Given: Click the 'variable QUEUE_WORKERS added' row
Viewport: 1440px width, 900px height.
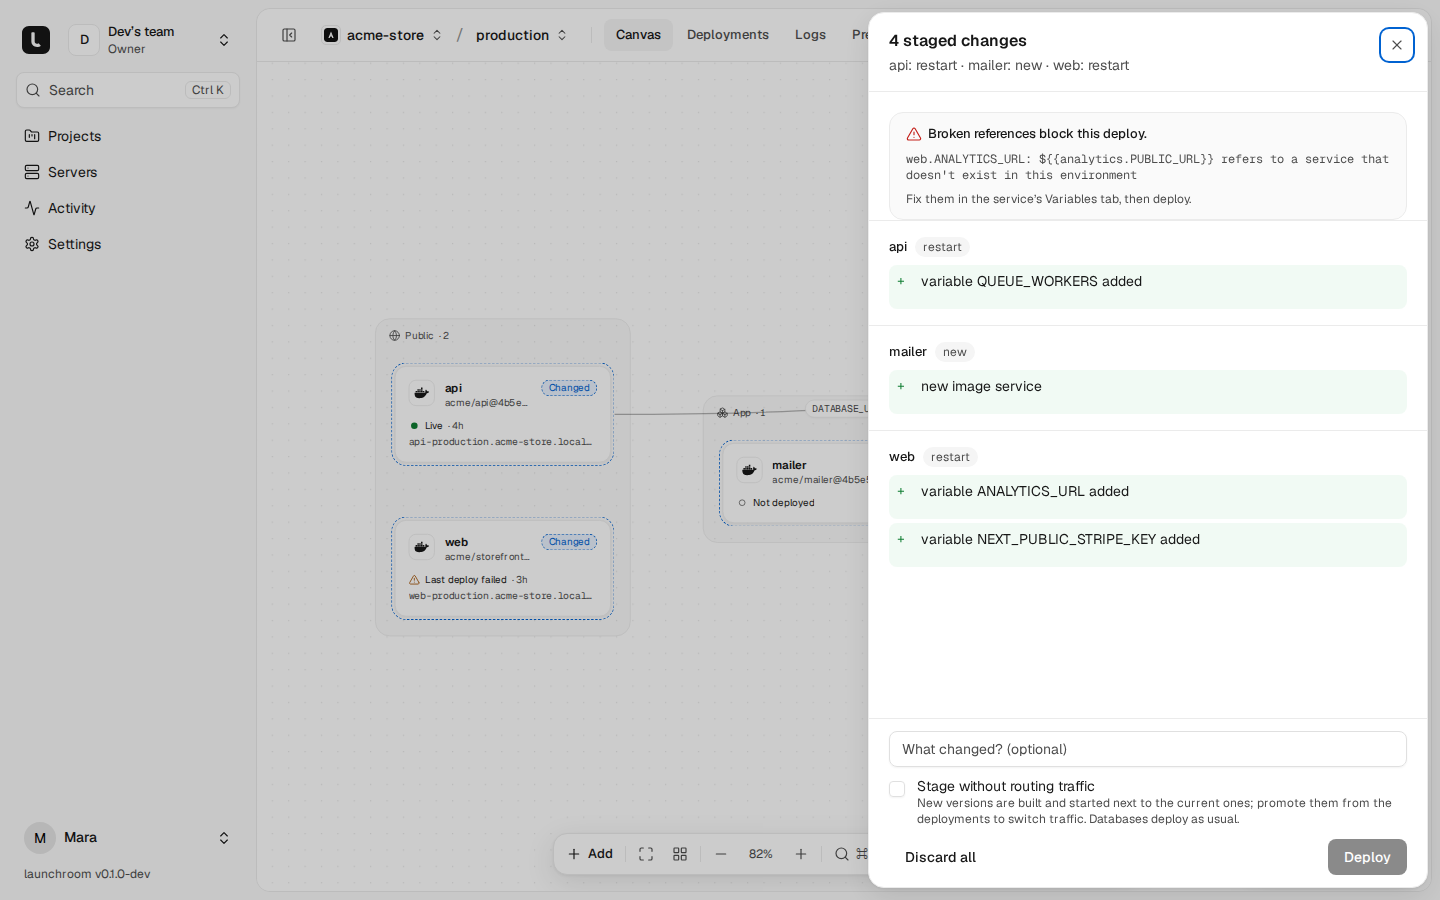Looking at the screenshot, I should [x=1148, y=287].
